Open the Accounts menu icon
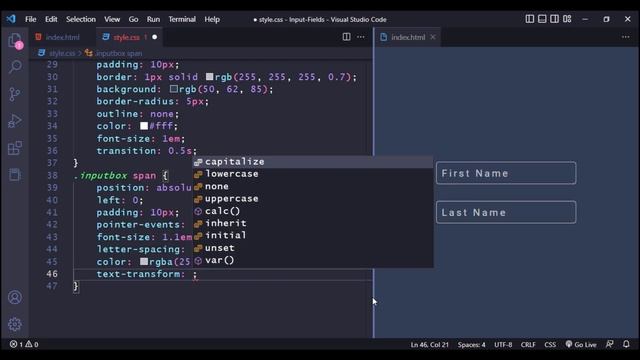 15,297
